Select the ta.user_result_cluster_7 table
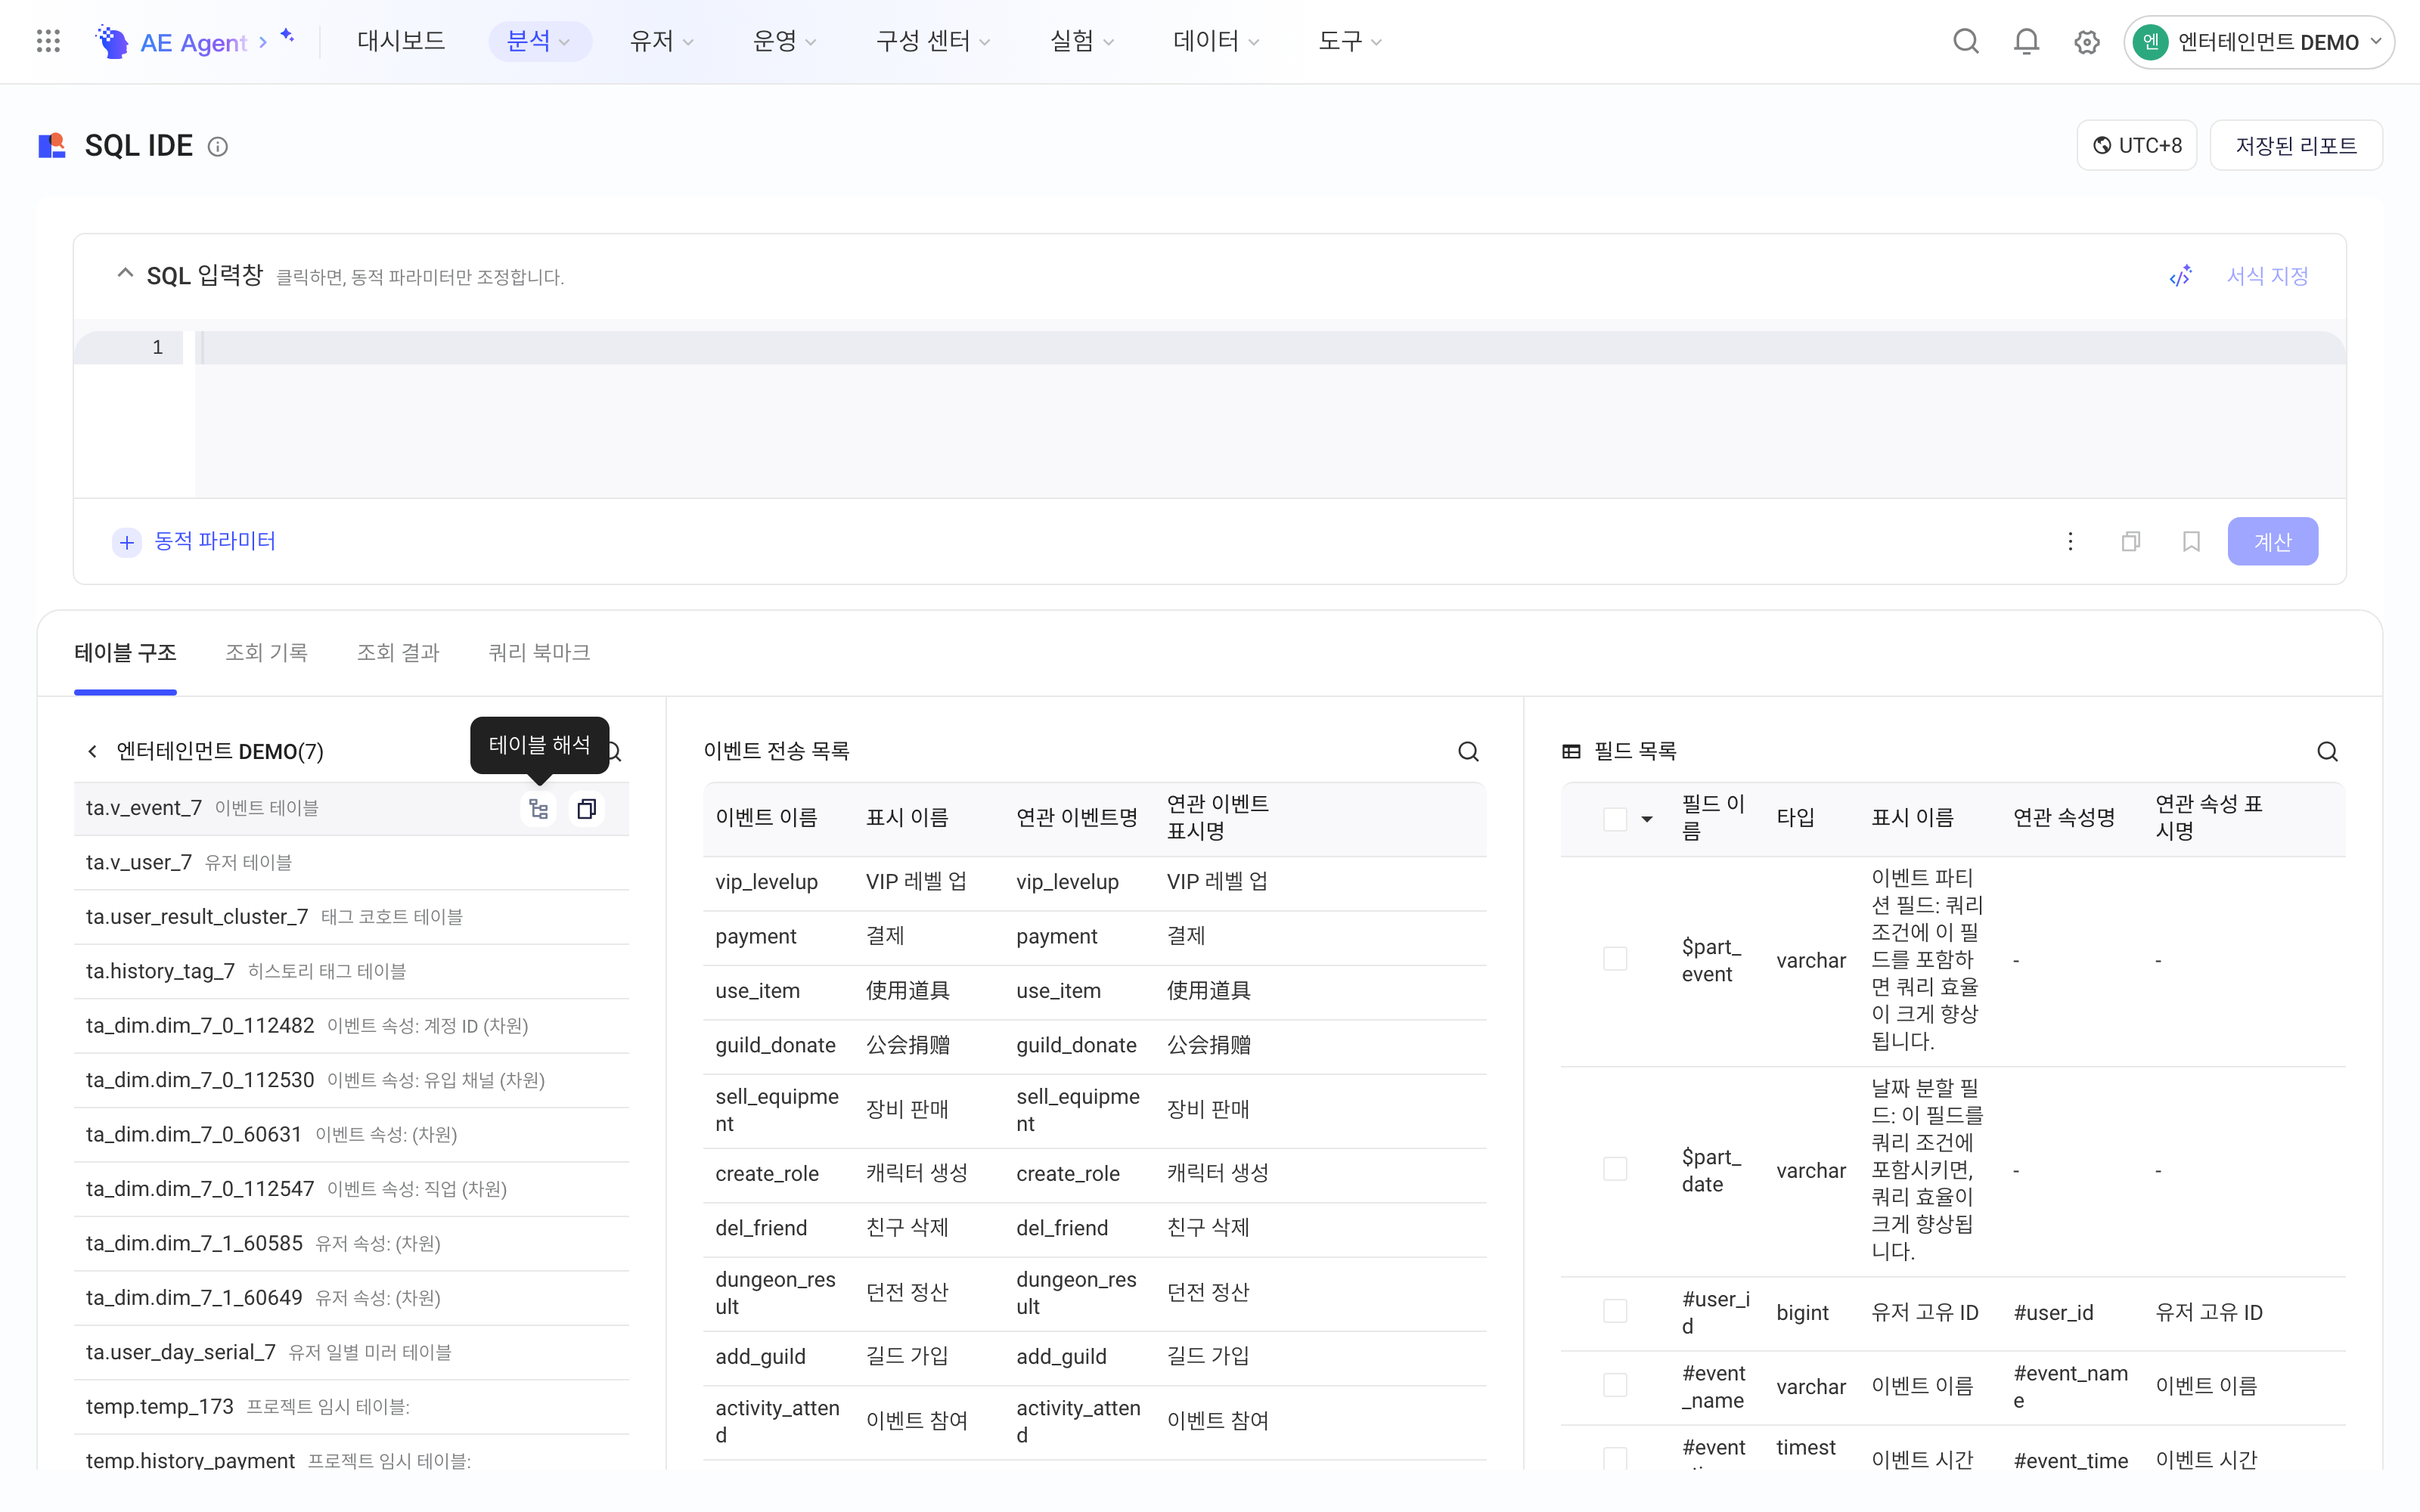This screenshot has height=1512, width=2420. 351,916
